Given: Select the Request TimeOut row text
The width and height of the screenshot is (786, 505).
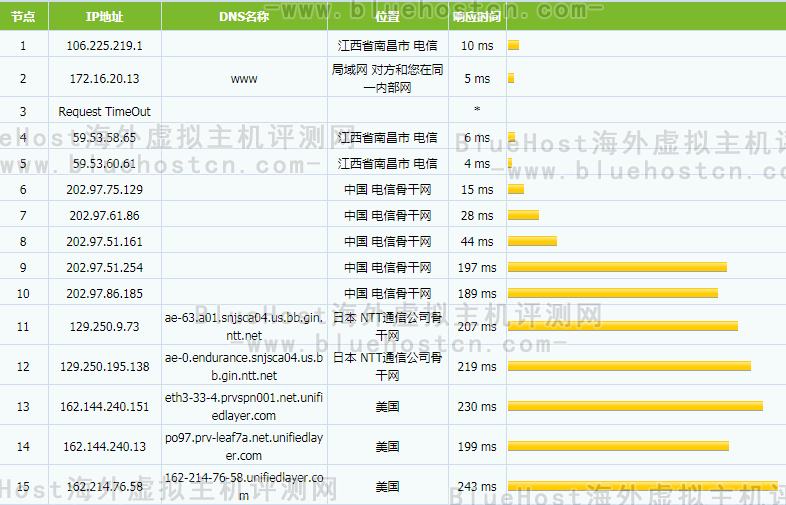Looking at the screenshot, I should coord(104,112).
